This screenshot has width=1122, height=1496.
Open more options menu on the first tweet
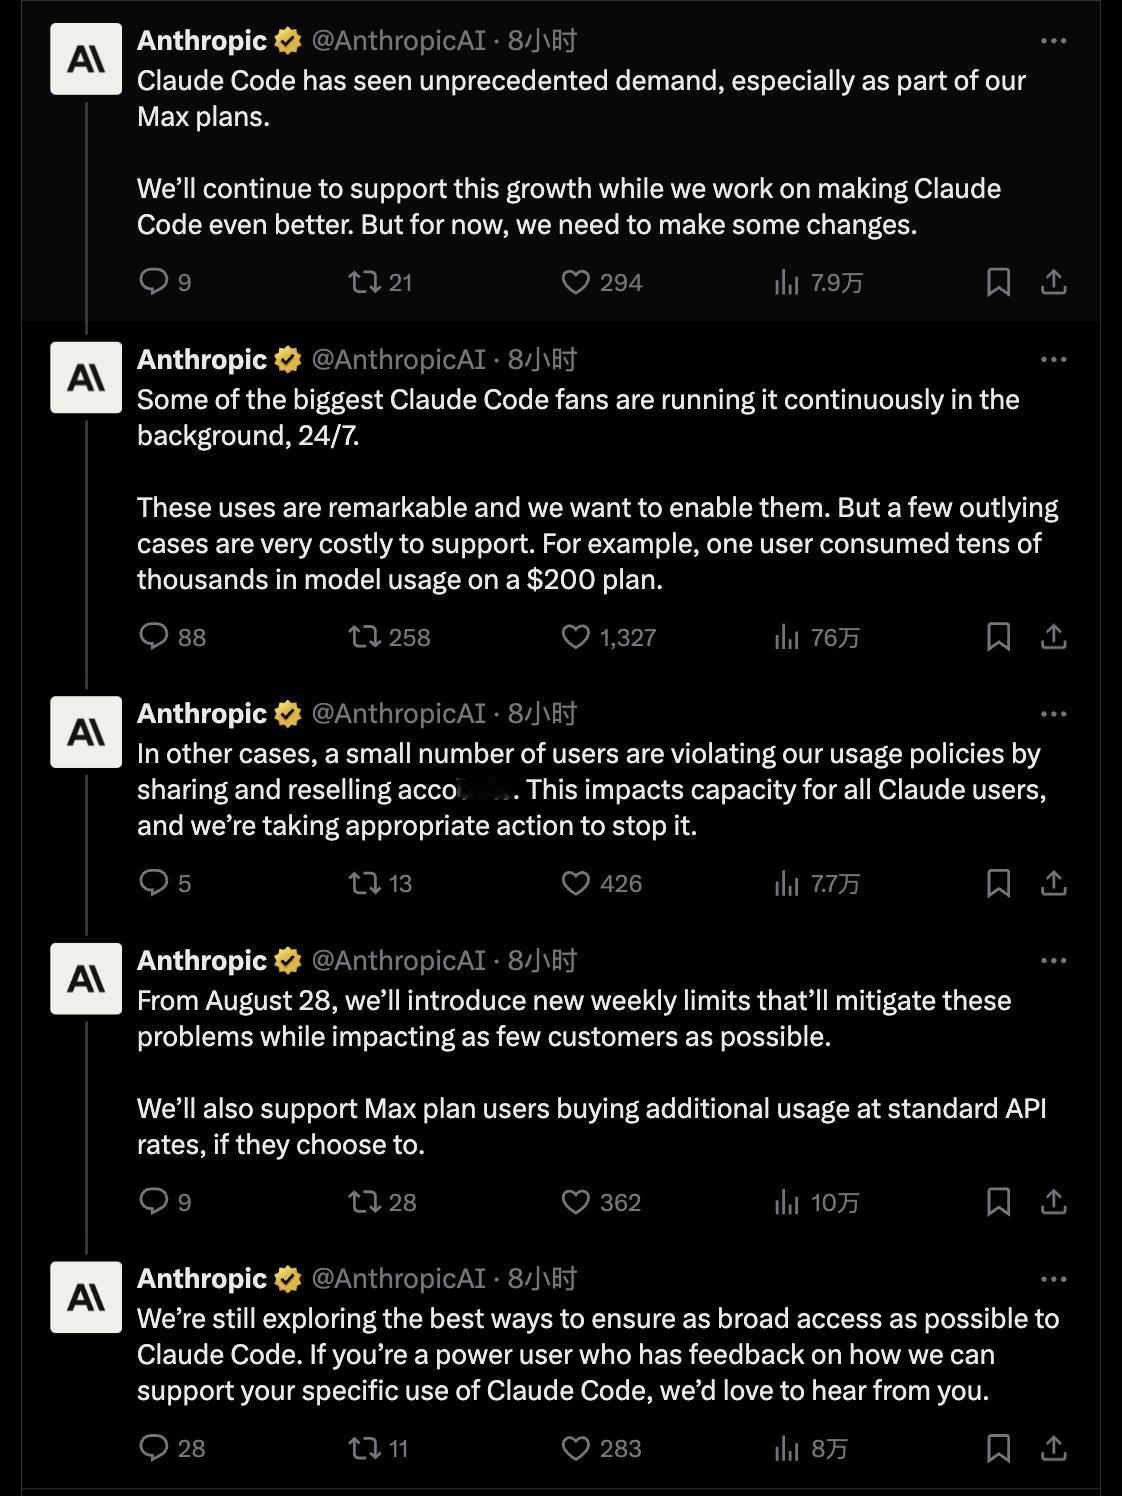pyautogui.click(x=1053, y=41)
